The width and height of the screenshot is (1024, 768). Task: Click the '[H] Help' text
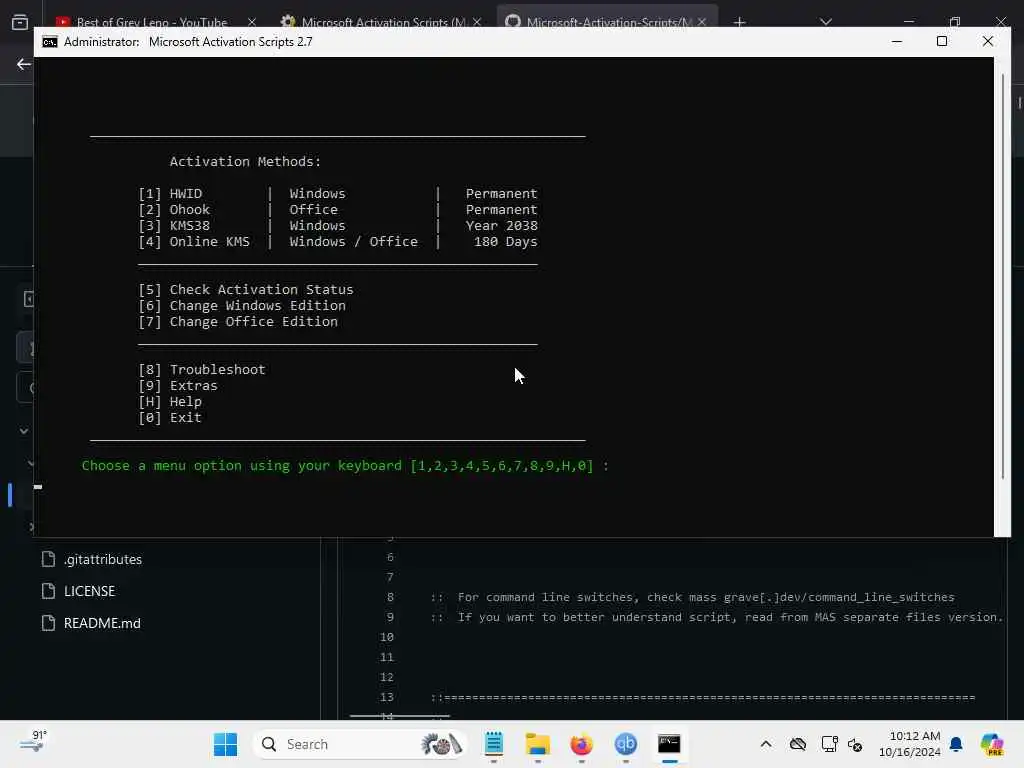tap(170, 402)
